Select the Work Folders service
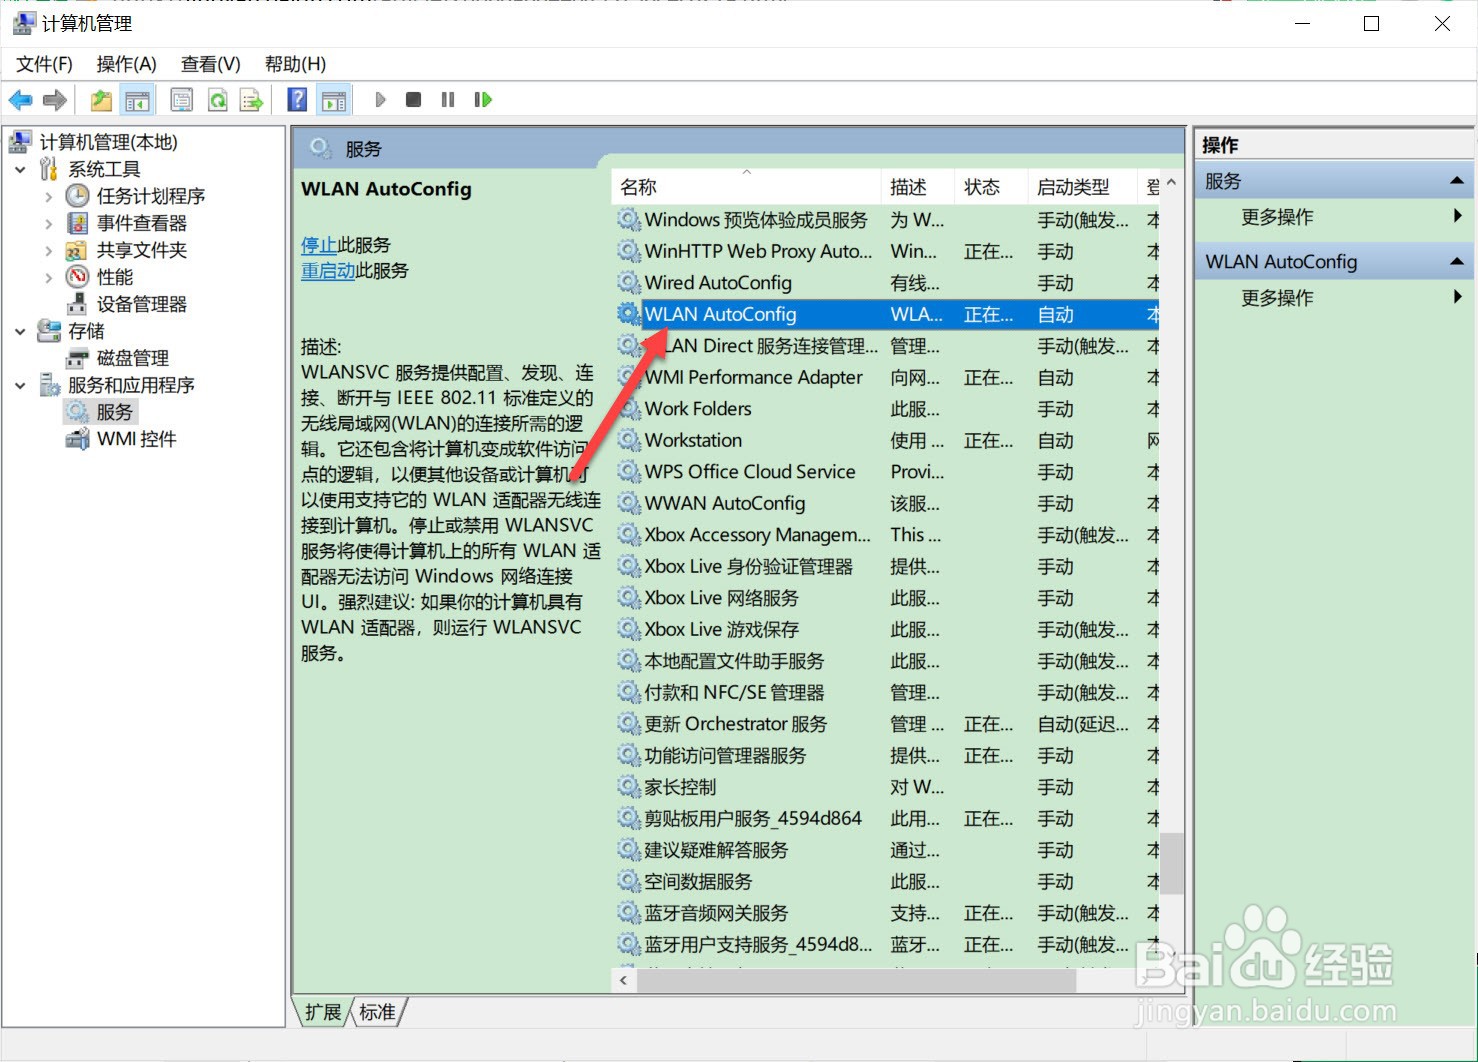The image size is (1478, 1062). point(885,409)
